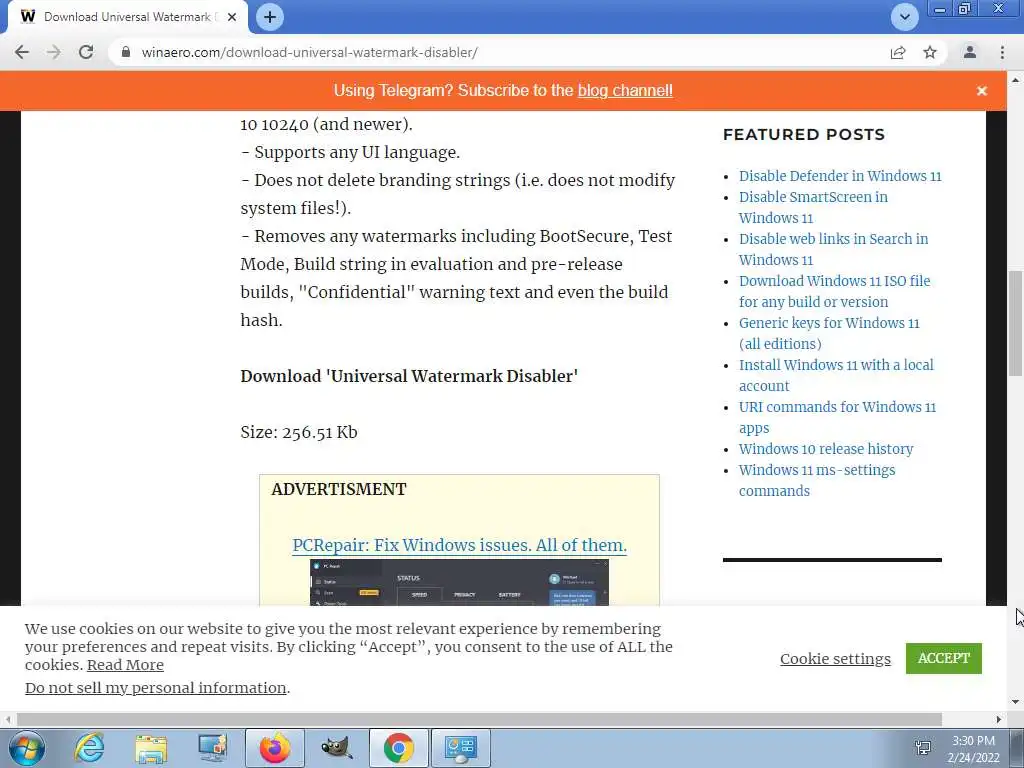Click the Read More cookie link
The height and width of the screenshot is (768, 1024).
tap(125, 665)
